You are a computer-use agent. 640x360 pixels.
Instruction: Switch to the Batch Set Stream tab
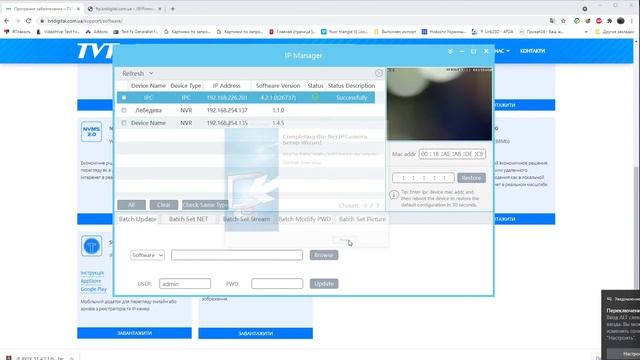coord(247,219)
